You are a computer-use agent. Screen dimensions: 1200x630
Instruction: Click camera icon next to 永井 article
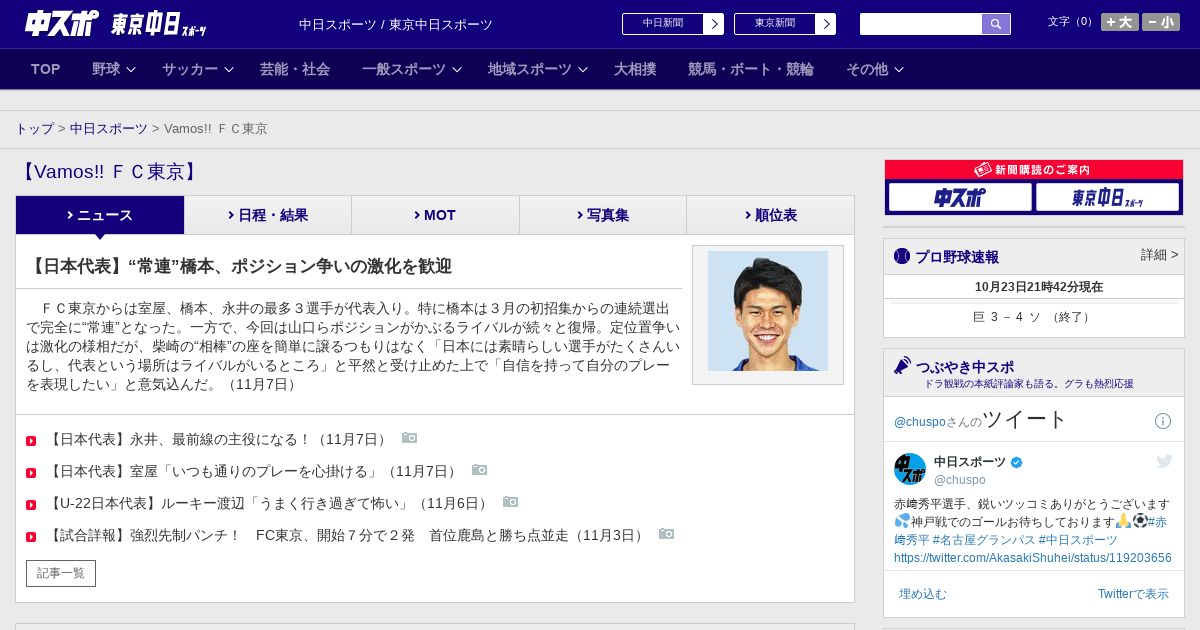point(409,438)
